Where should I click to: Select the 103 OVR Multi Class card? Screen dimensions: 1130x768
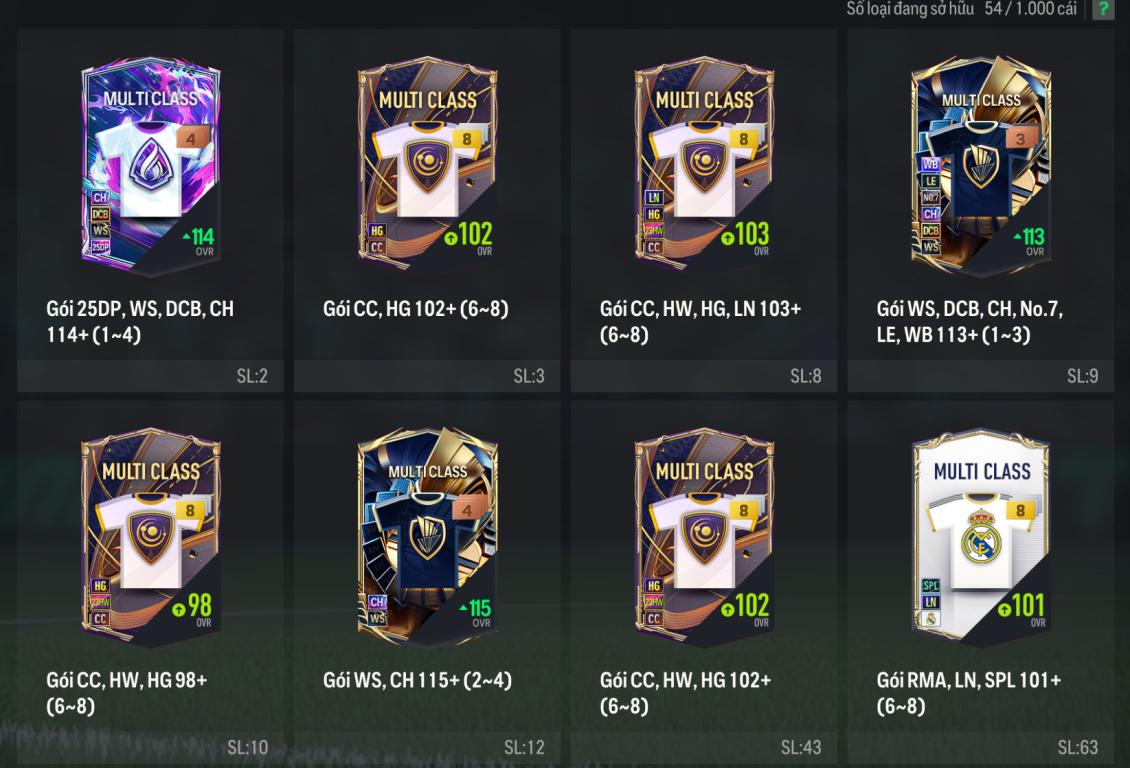pyautogui.click(x=704, y=164)
